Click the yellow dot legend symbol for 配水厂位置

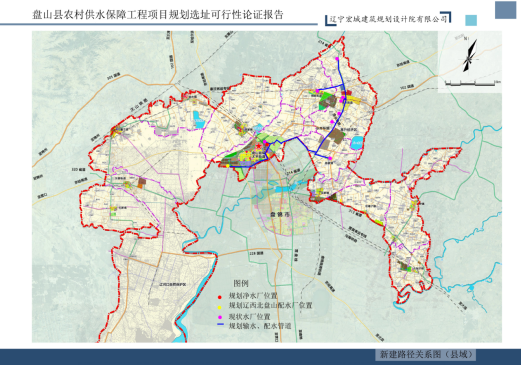point(220,306)
